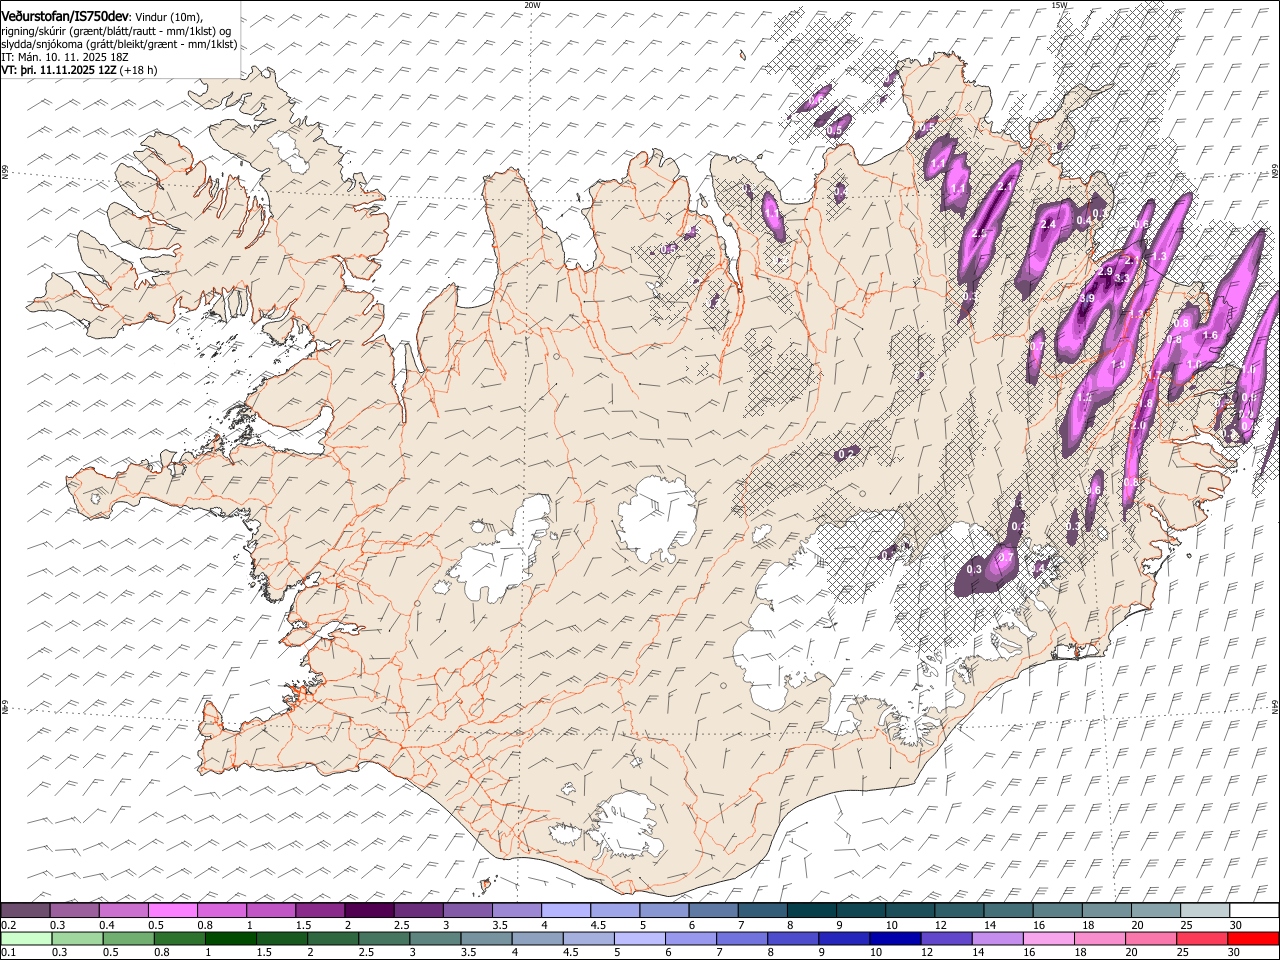Click the '1.6' precipitation value on map

coord(1210,335)
